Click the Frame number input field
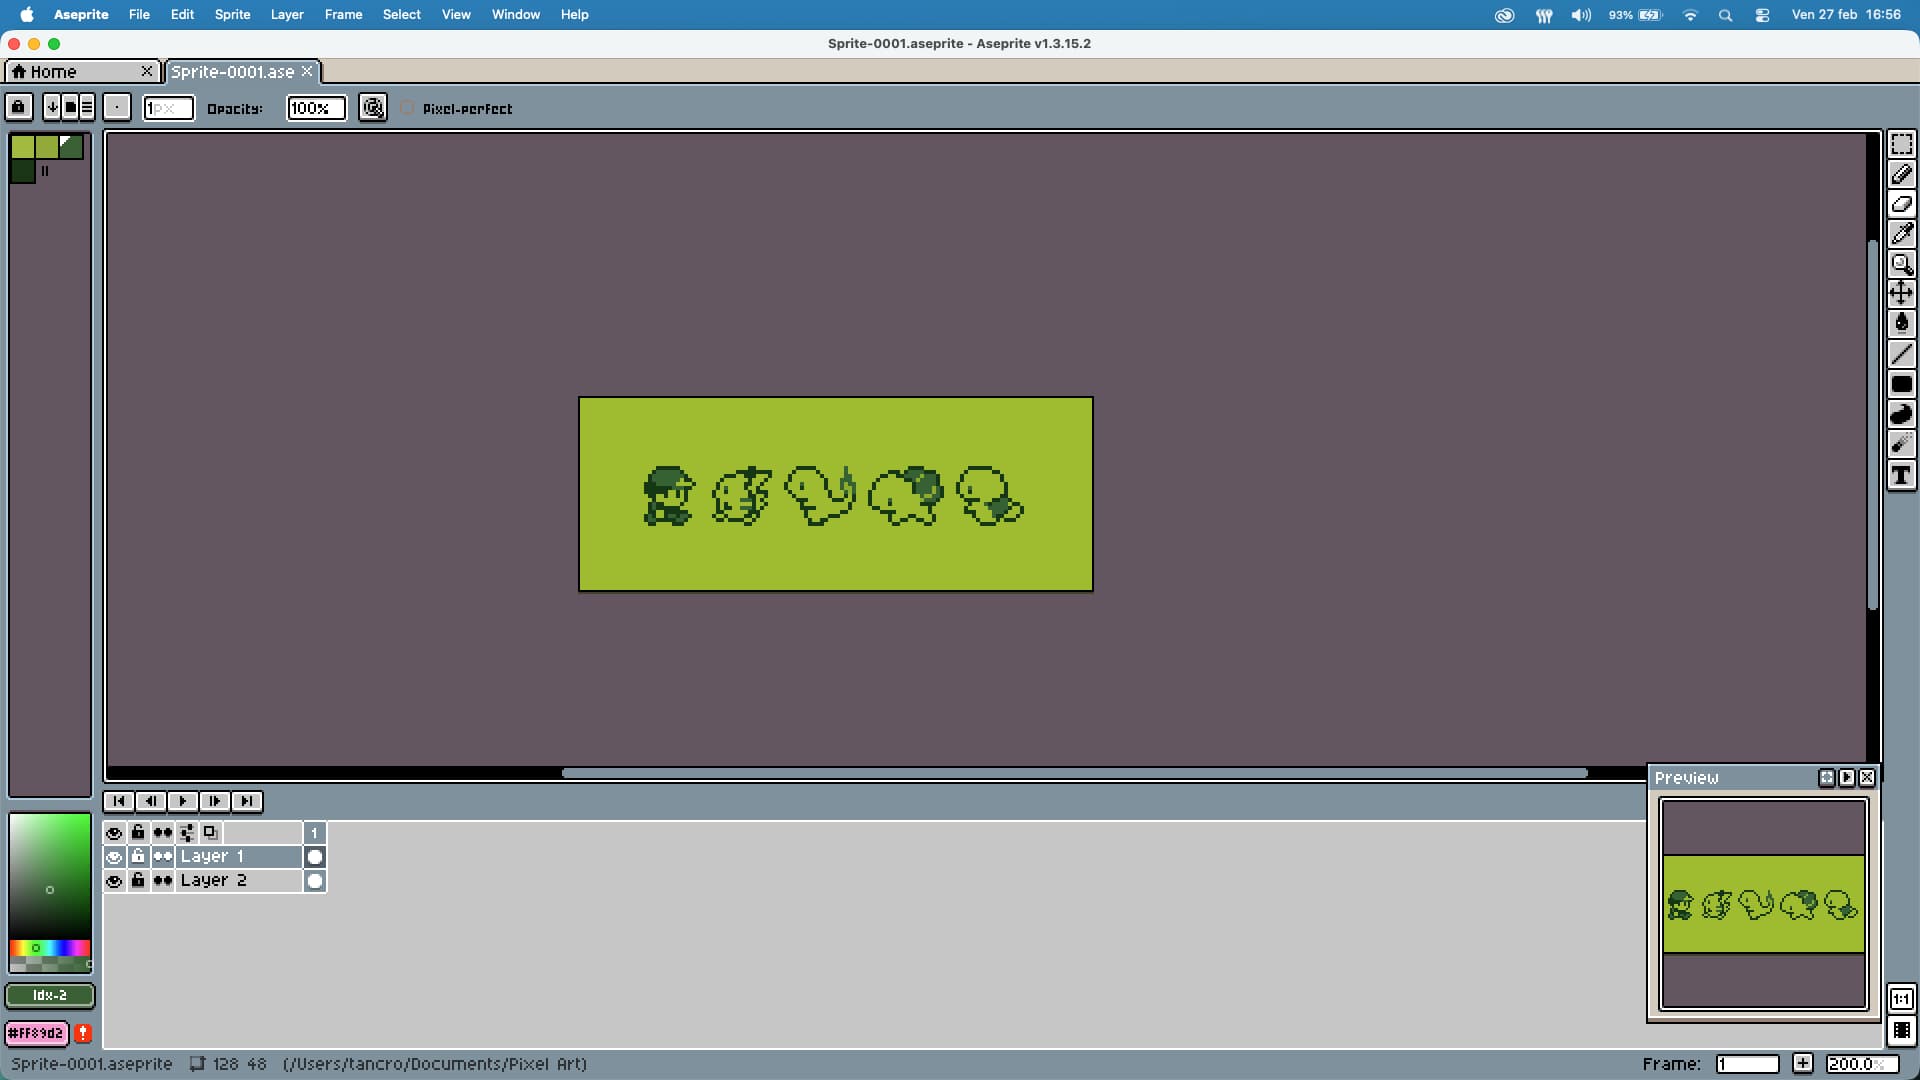This screenshot has height=1080, width=1920. [1746, 1064]
